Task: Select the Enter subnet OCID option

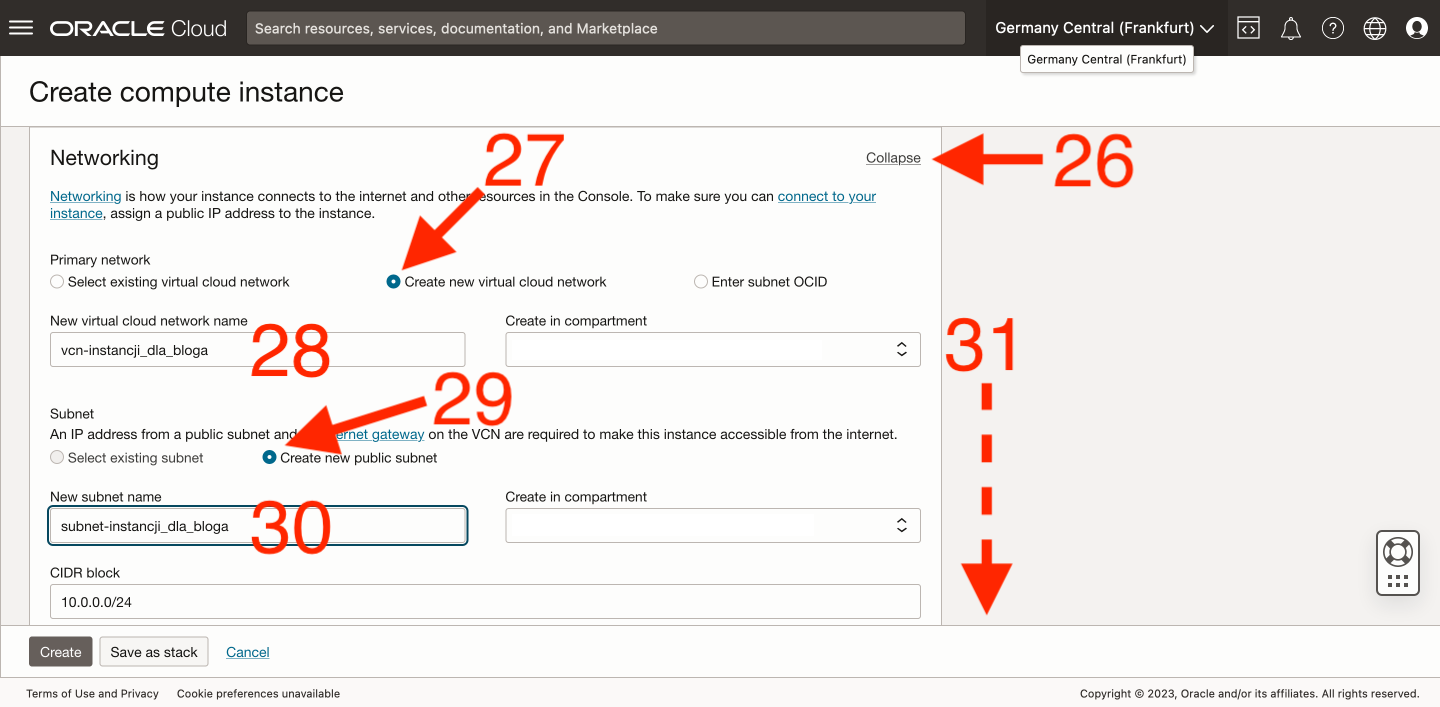Action: tap(701, 282)
